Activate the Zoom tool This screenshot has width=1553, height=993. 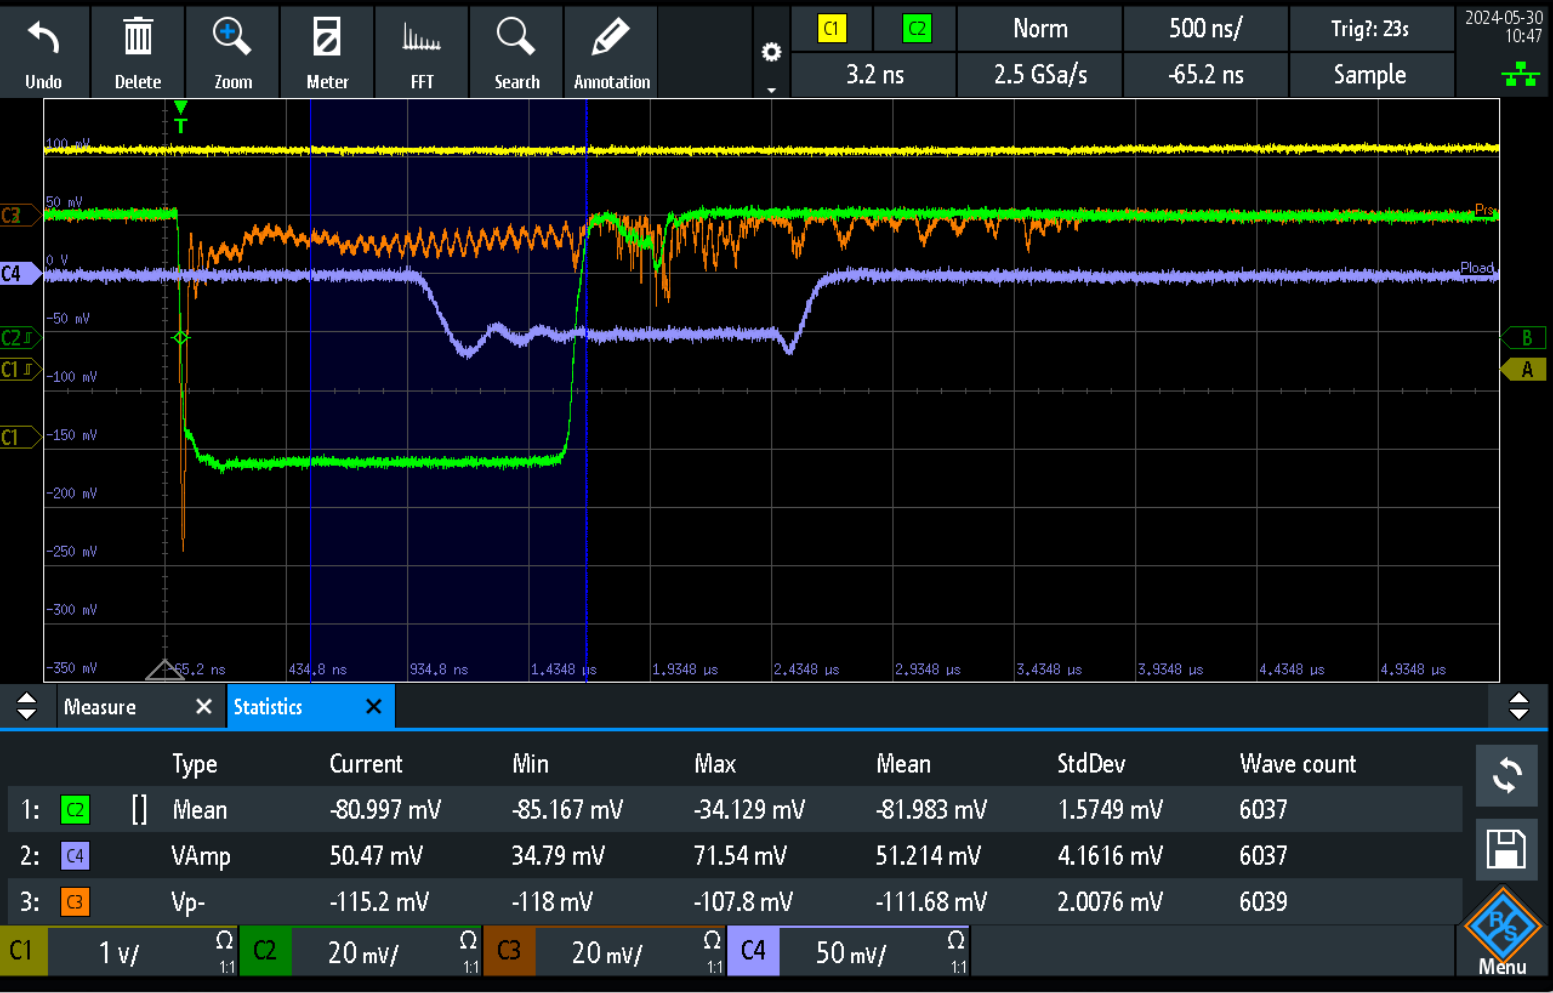(x=232, y=52)
